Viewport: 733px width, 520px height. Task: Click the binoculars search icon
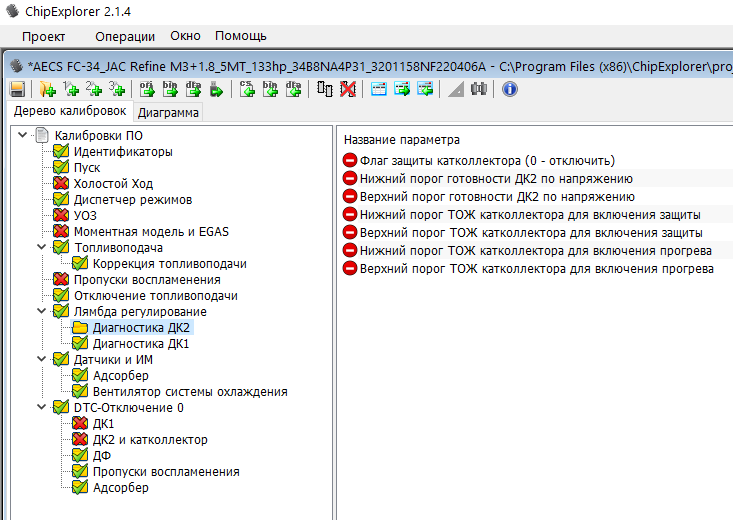point(478,89)
